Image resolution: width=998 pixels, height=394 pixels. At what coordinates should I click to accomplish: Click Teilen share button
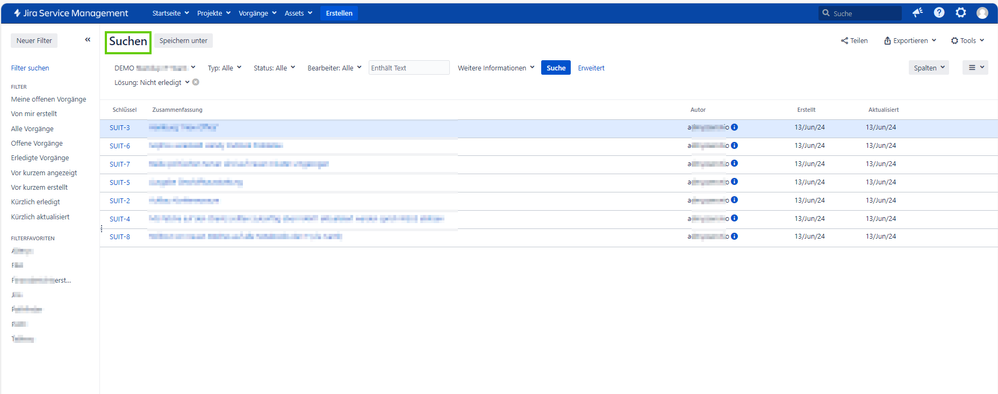pos(854,41)
